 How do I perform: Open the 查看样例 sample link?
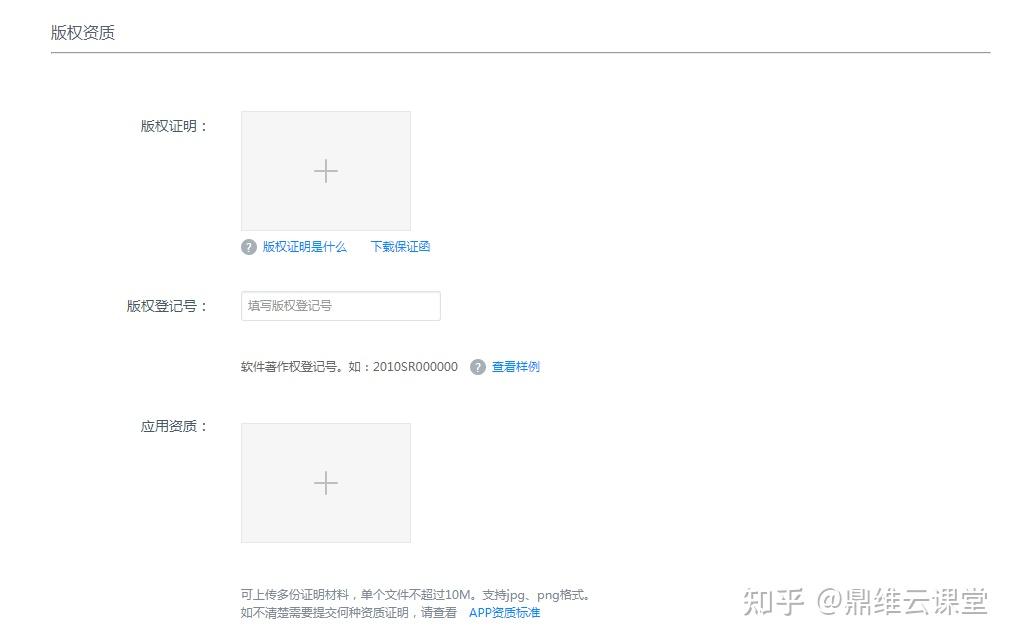[x=516, y=366]
